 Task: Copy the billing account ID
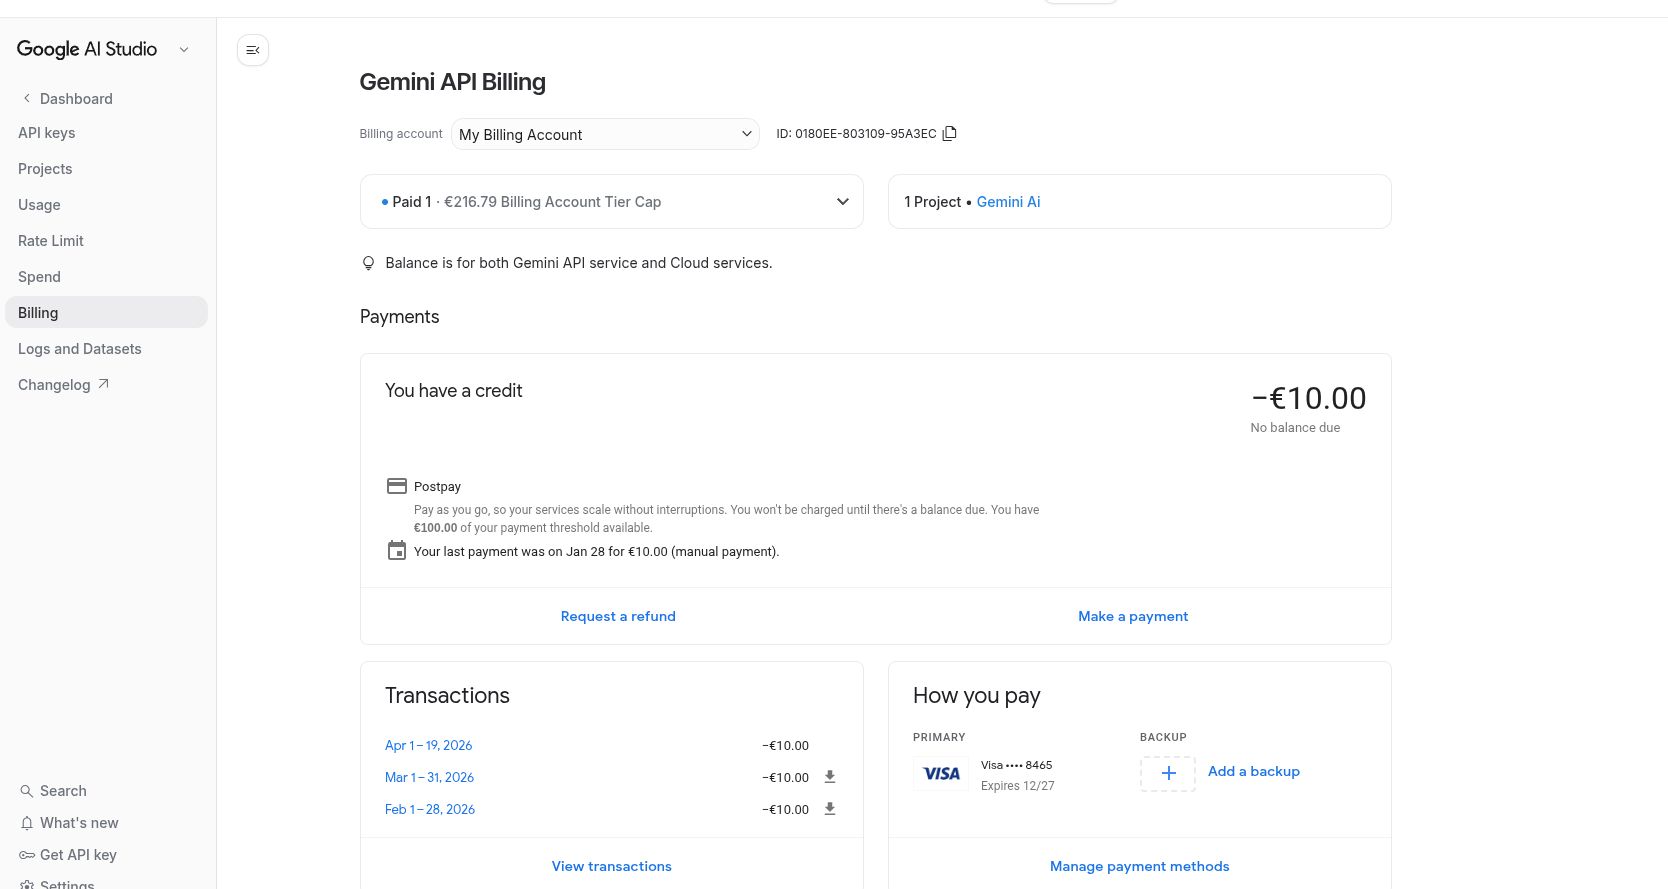(x=950, y=133)
